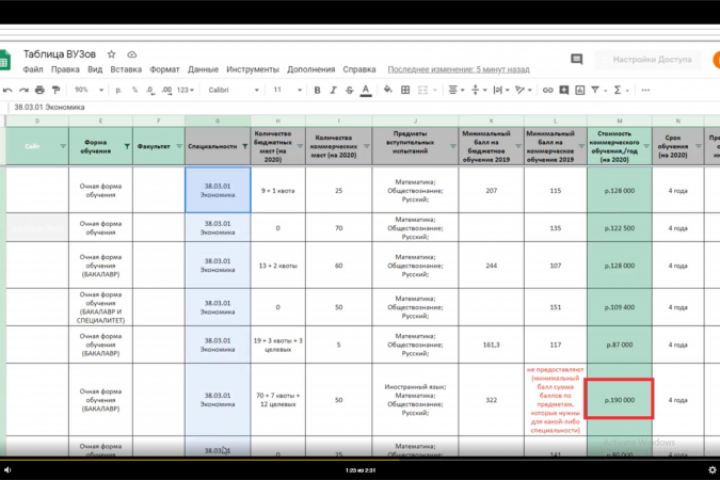720x480 pixels.
Task: Open the text wrapping dropdown
Action: coord(501,90)
